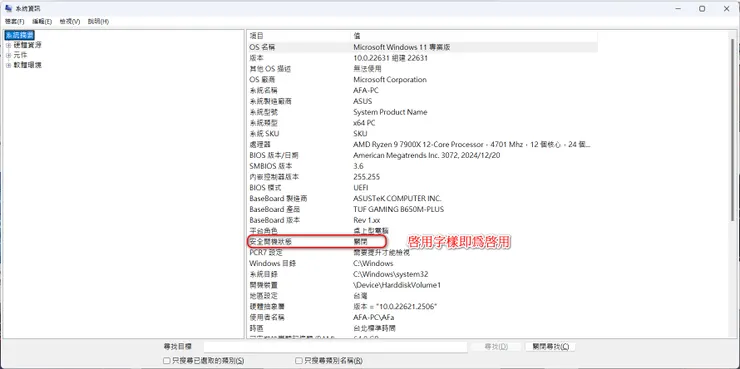Tick the 只搜尋已選取的類別(S) checkbox
The image size is (740, 369).
[x=167, y=361]
